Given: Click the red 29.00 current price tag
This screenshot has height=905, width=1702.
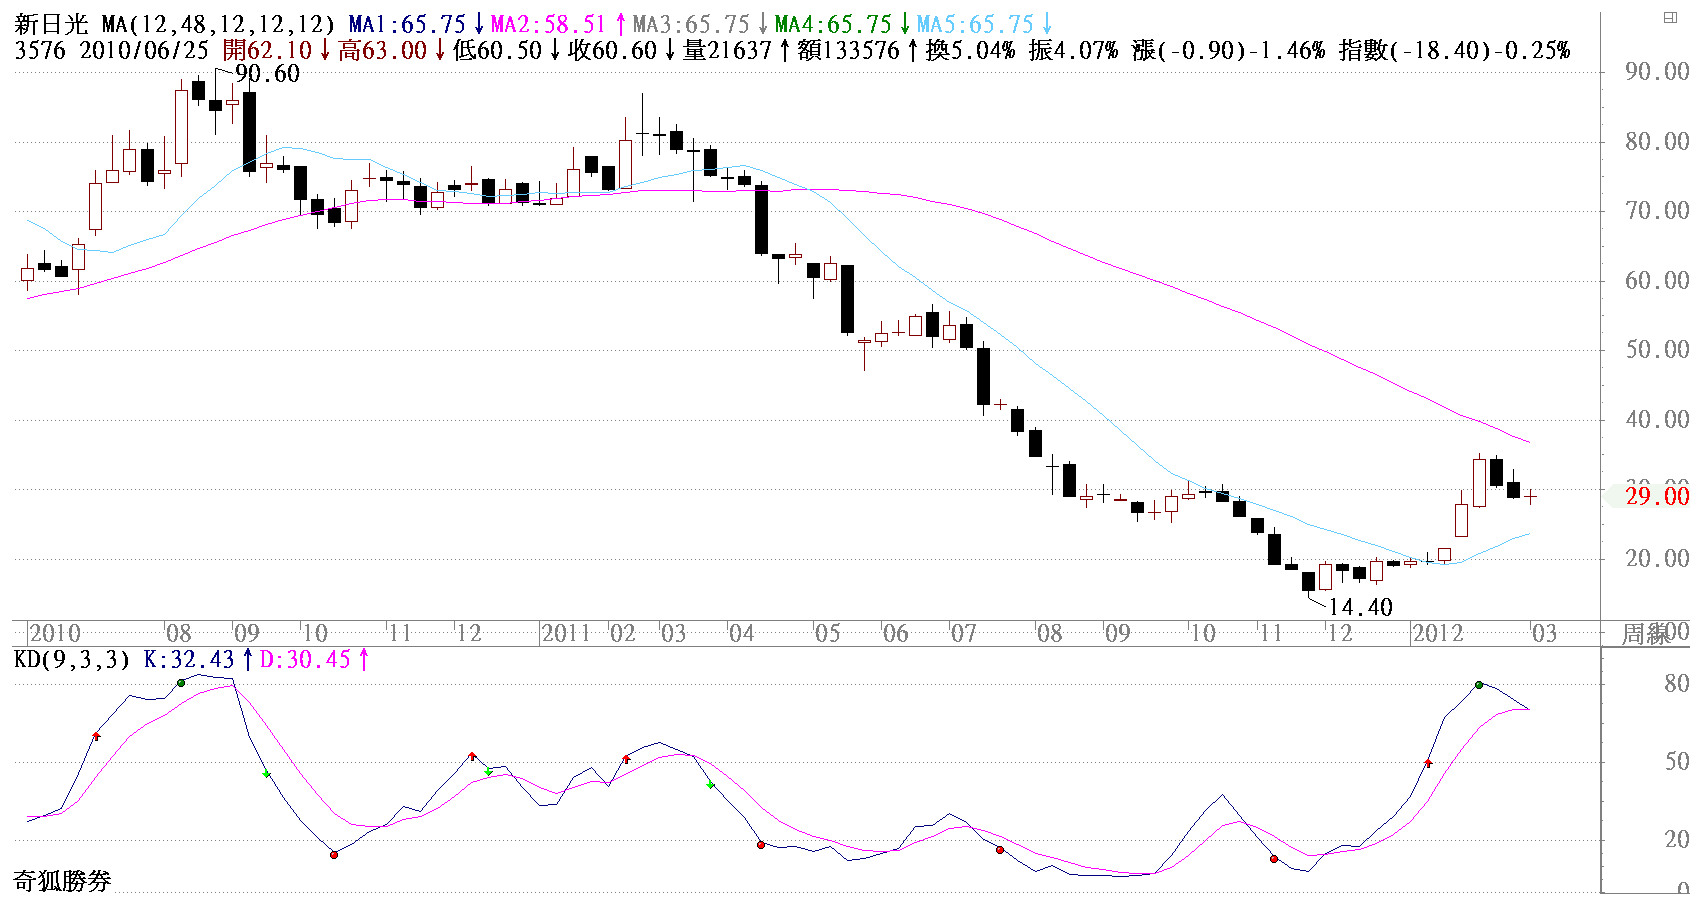Looking at the screenshot, I should click(1656, 497).
